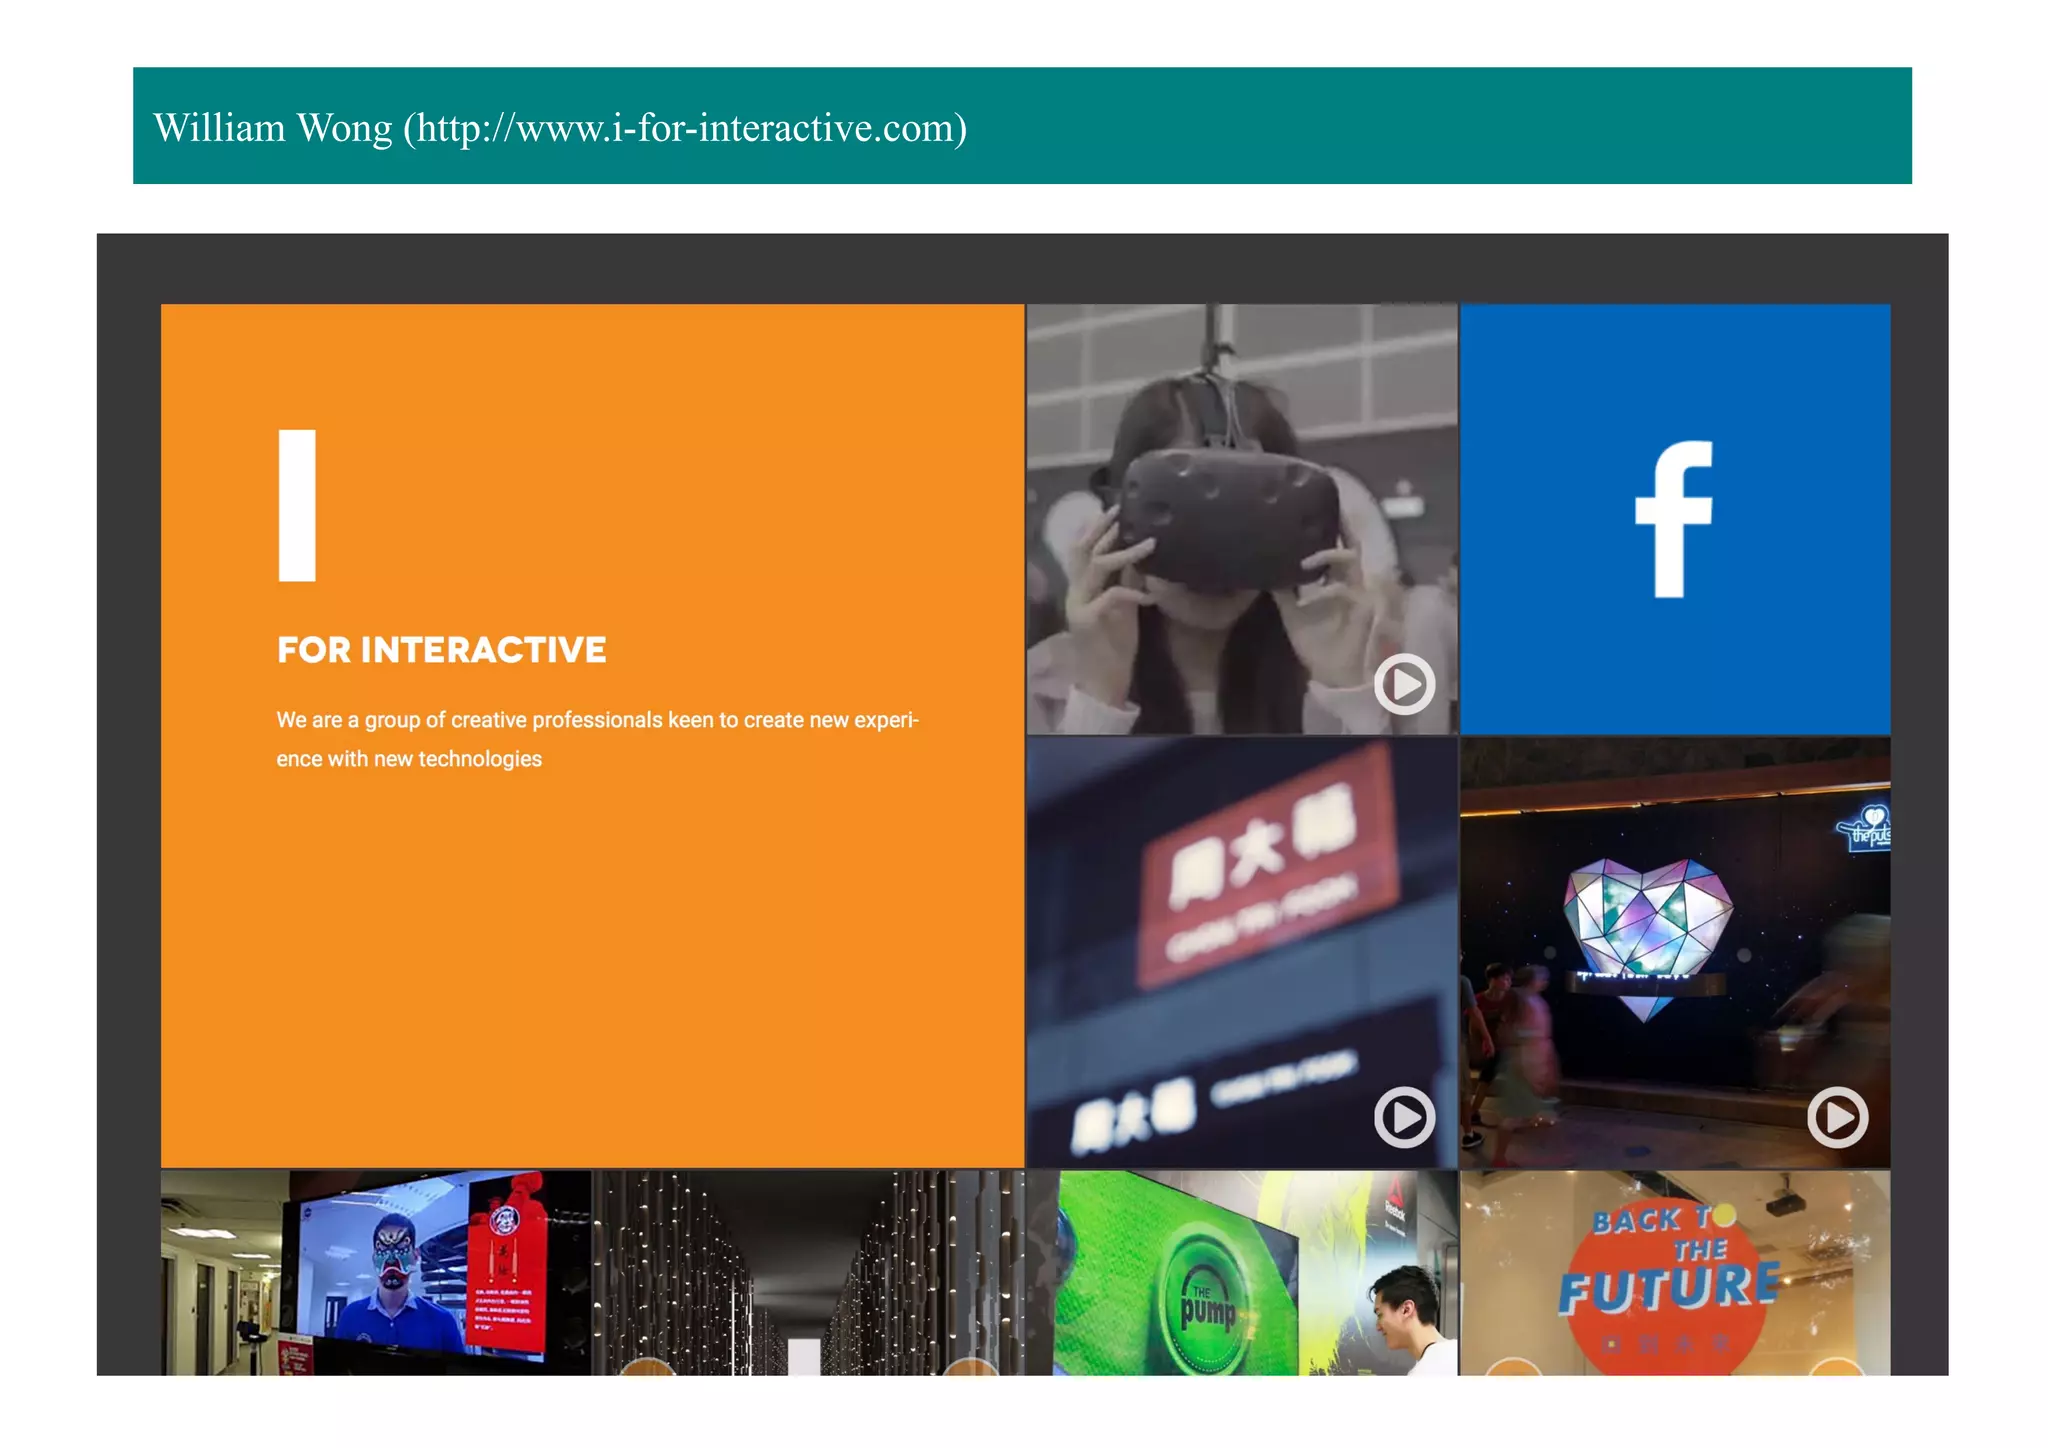Click the Facebook logo tile

(1675, 519)
